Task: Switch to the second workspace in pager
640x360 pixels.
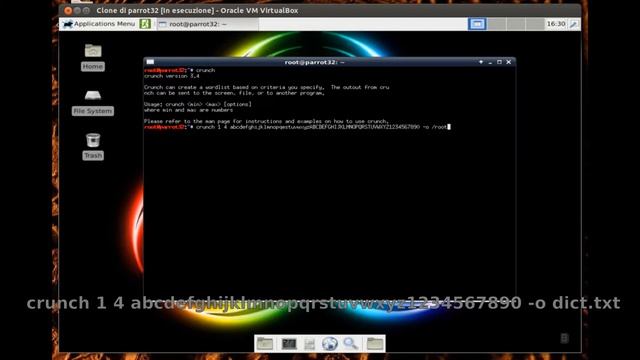Action: (497, 24)
